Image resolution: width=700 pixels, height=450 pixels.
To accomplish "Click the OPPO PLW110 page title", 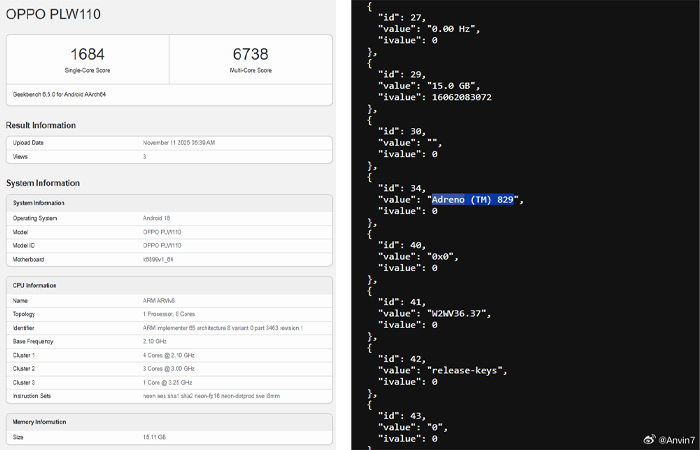I will pos(53,15).
